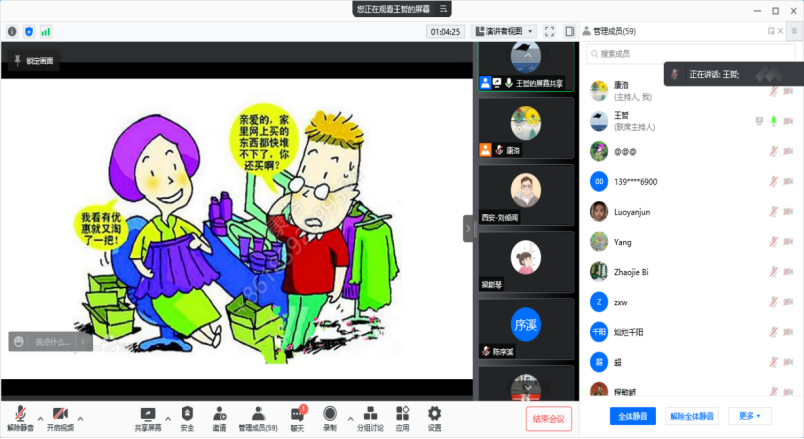Click the 结束会议 end meeting button

click(x=549, y=419)
